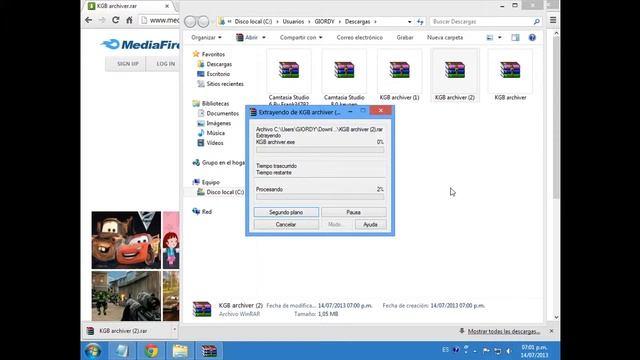
Task: Expand address bar history dropdown
Action: pos(409,22)
